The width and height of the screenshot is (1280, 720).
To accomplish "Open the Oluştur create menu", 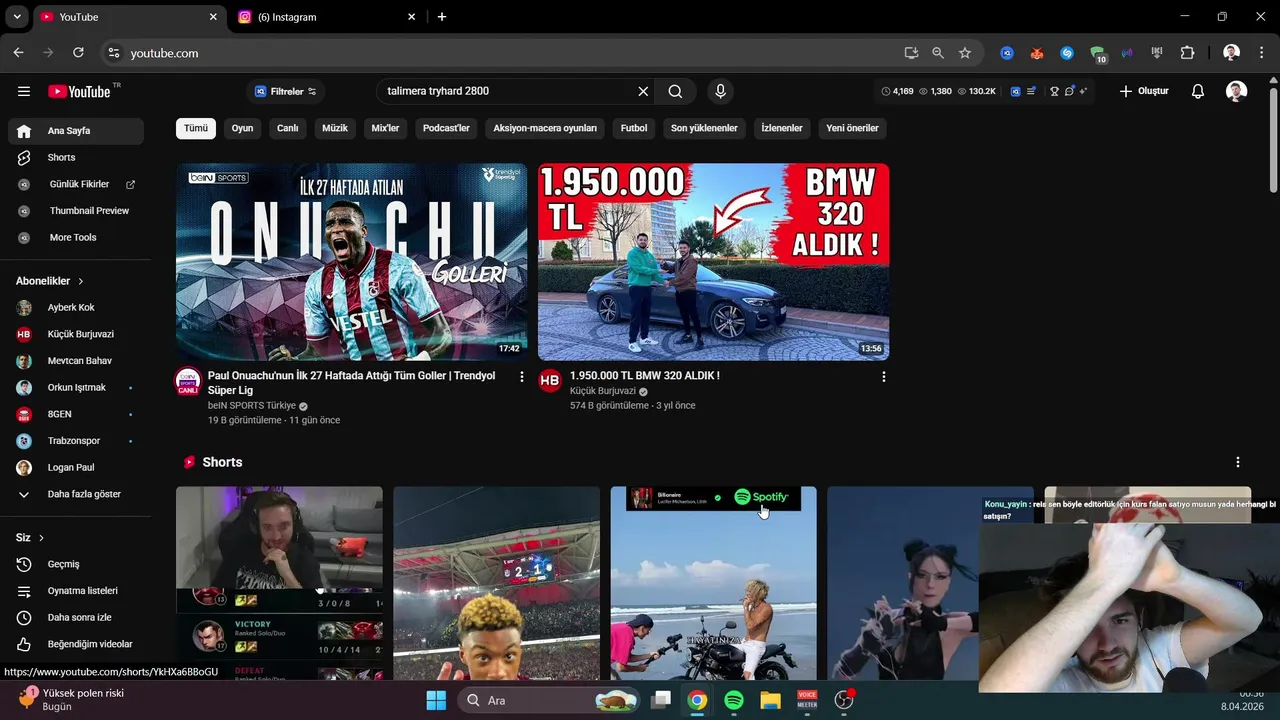I will pyautogui.click(x=1143, y=91).
